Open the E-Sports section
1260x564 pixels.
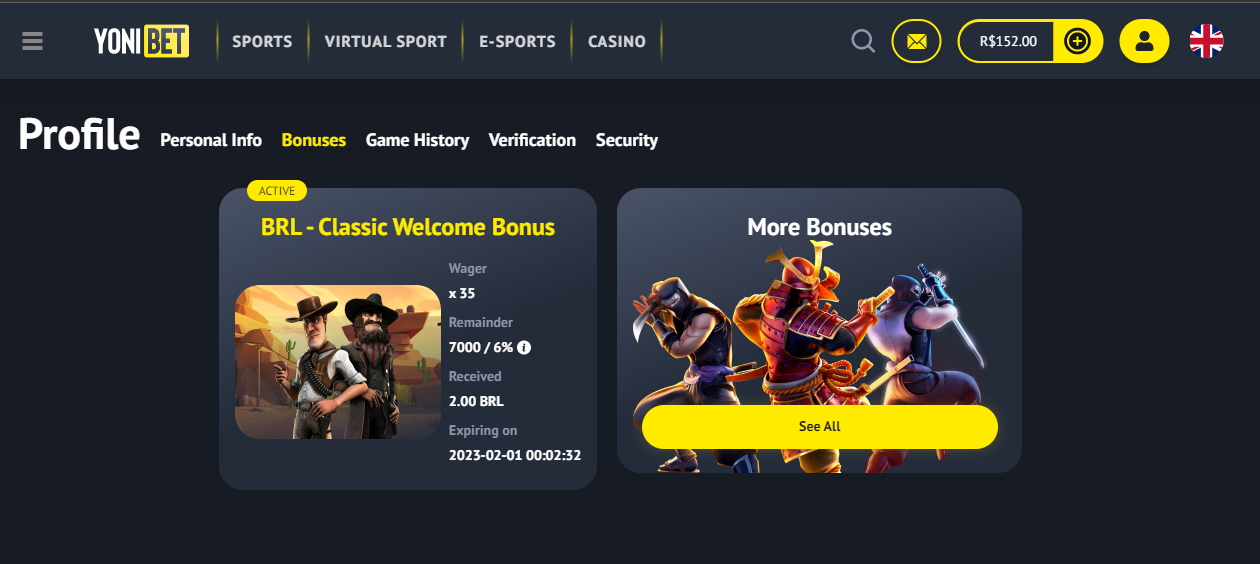517,41
